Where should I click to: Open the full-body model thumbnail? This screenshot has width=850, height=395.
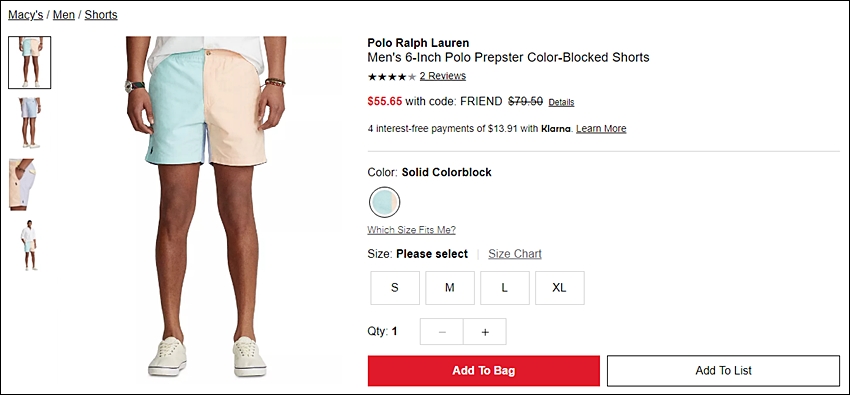coord(30,245)
